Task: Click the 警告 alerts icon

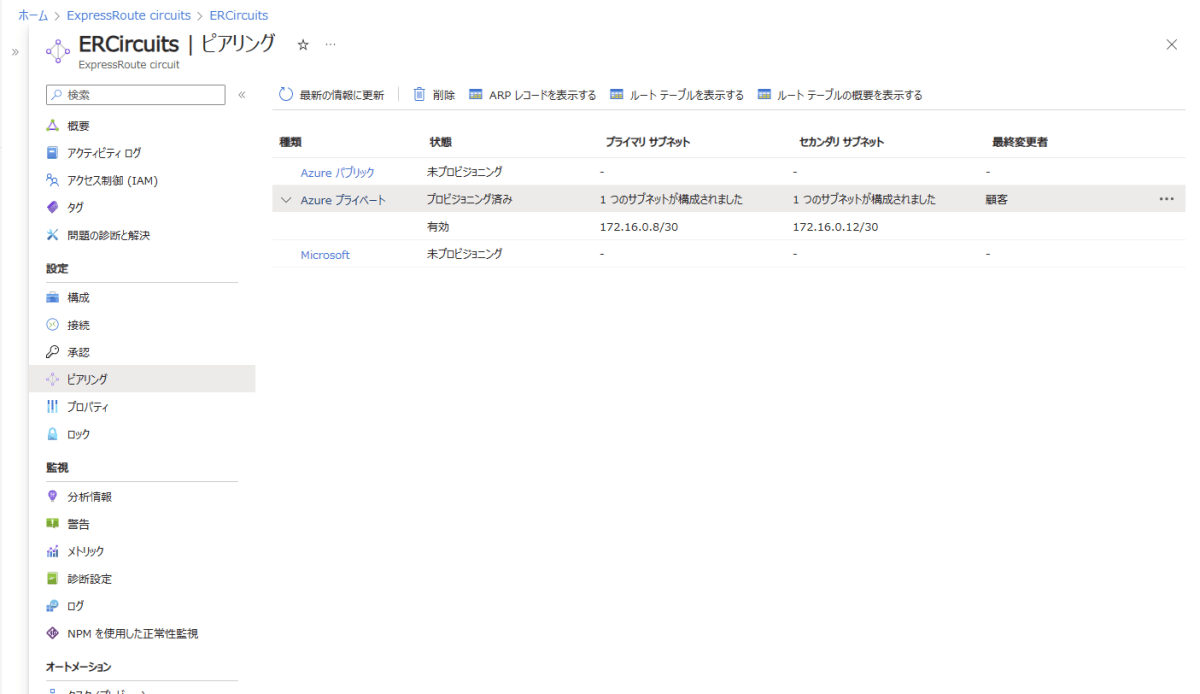Action: tap(53, 524)
